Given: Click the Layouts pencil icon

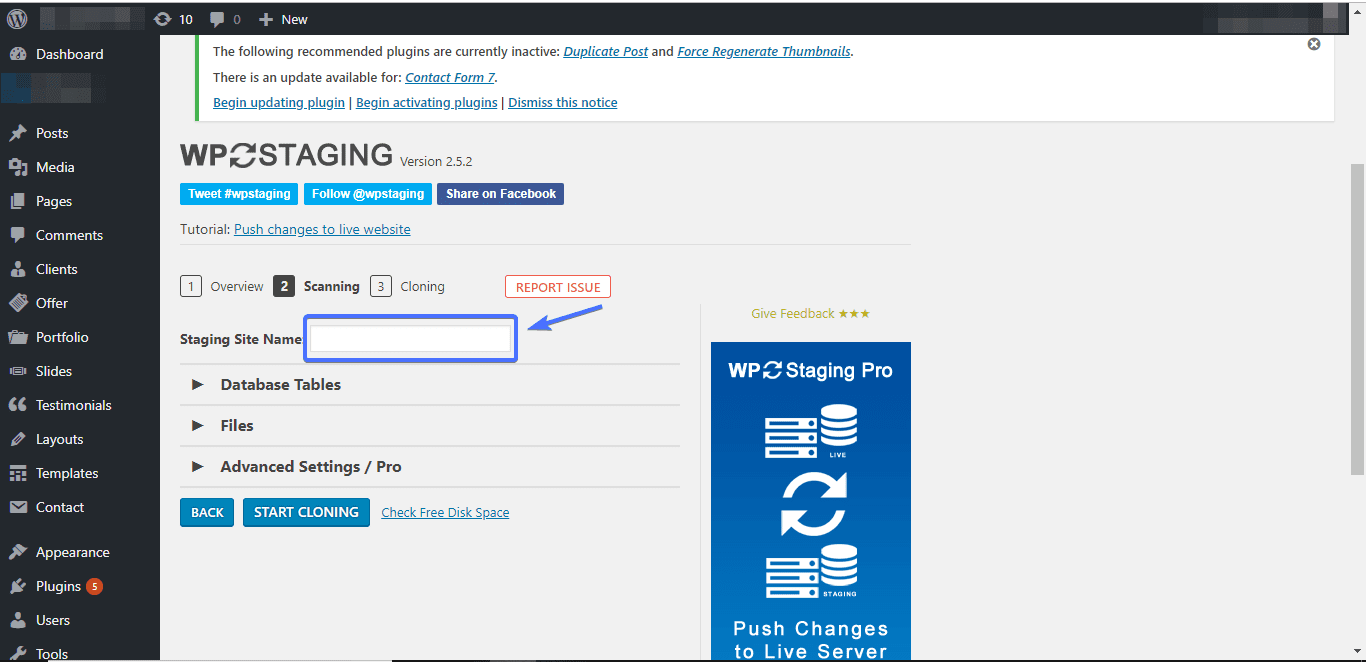Looking at the screenshot, I should click(18, 439).
